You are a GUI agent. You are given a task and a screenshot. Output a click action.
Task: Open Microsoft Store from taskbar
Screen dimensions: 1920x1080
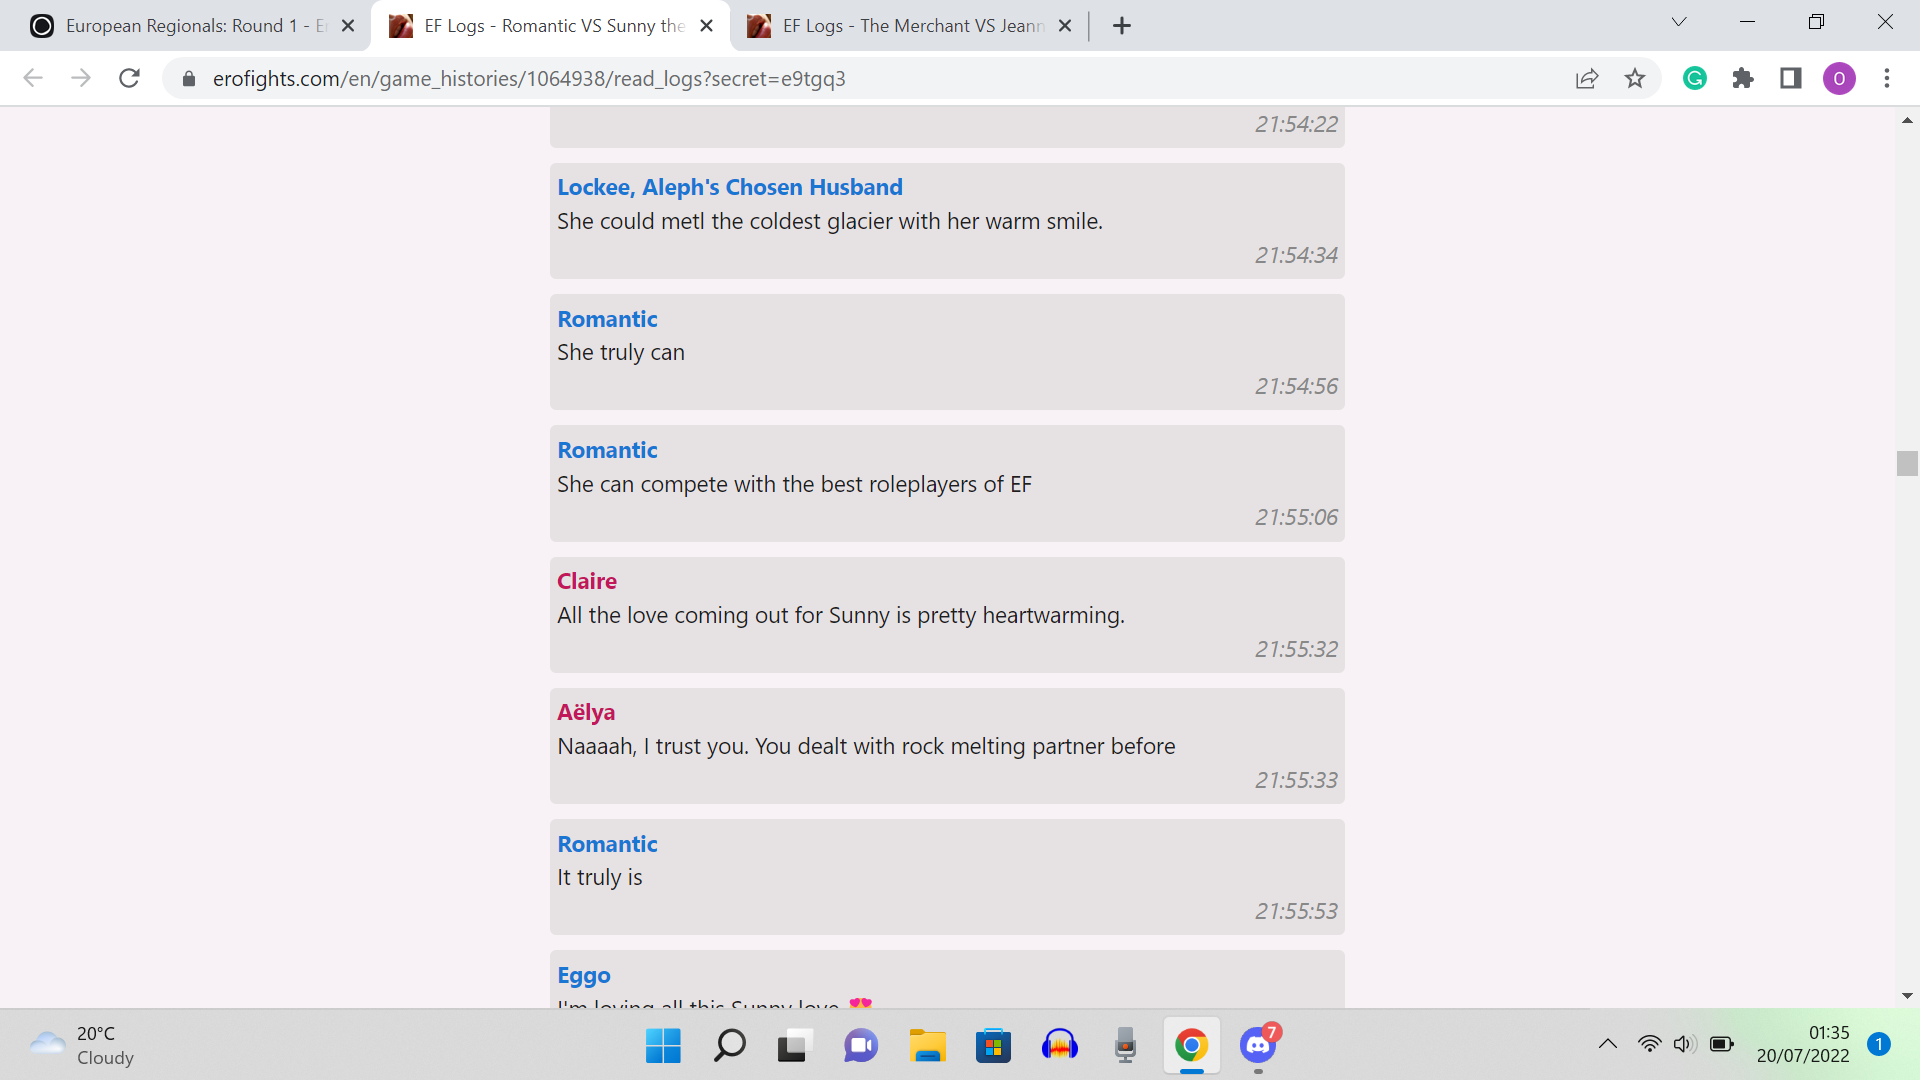click(993, 1046)
